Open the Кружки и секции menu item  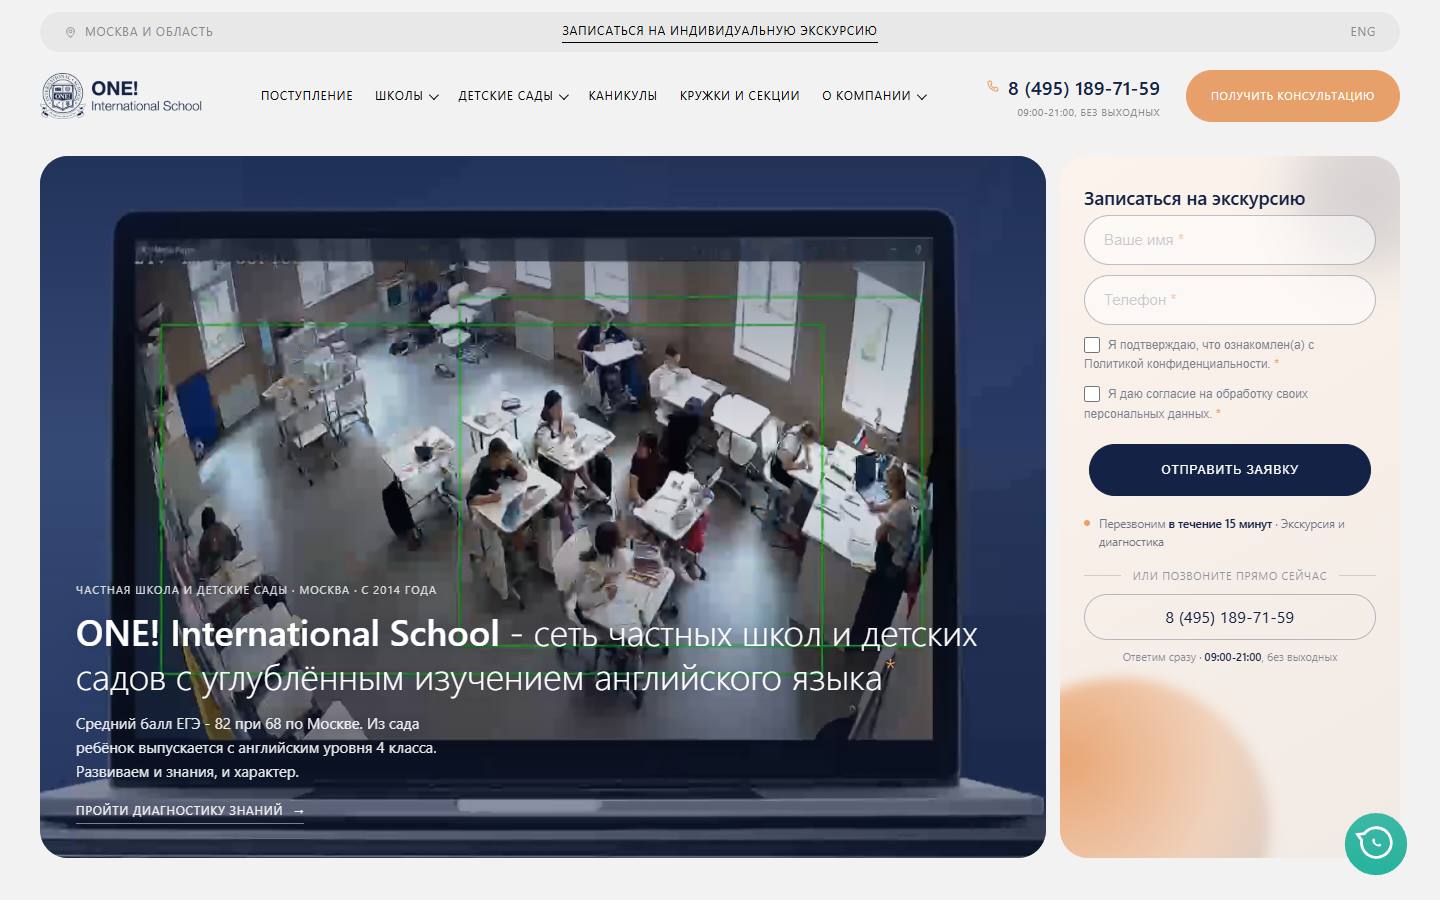740,96
